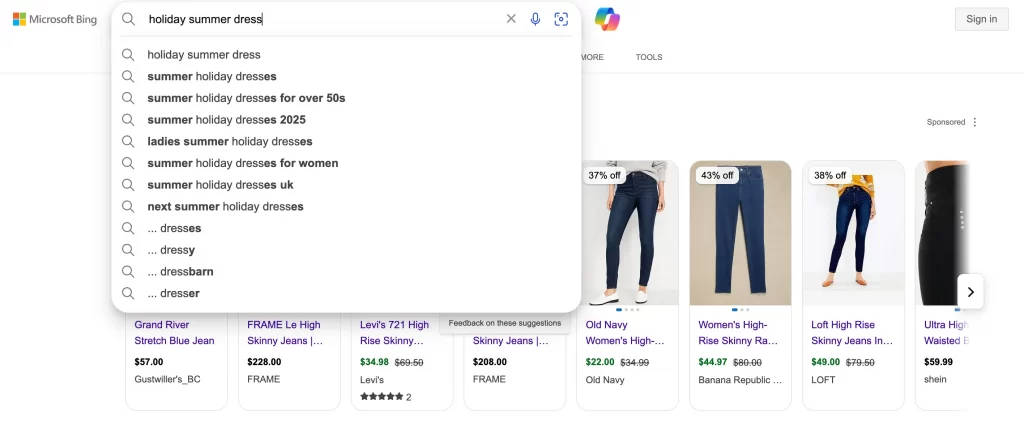Click the '37% off' badge
The width and height of the screenshot is (1024, 428).
click(x=605, y=175)
